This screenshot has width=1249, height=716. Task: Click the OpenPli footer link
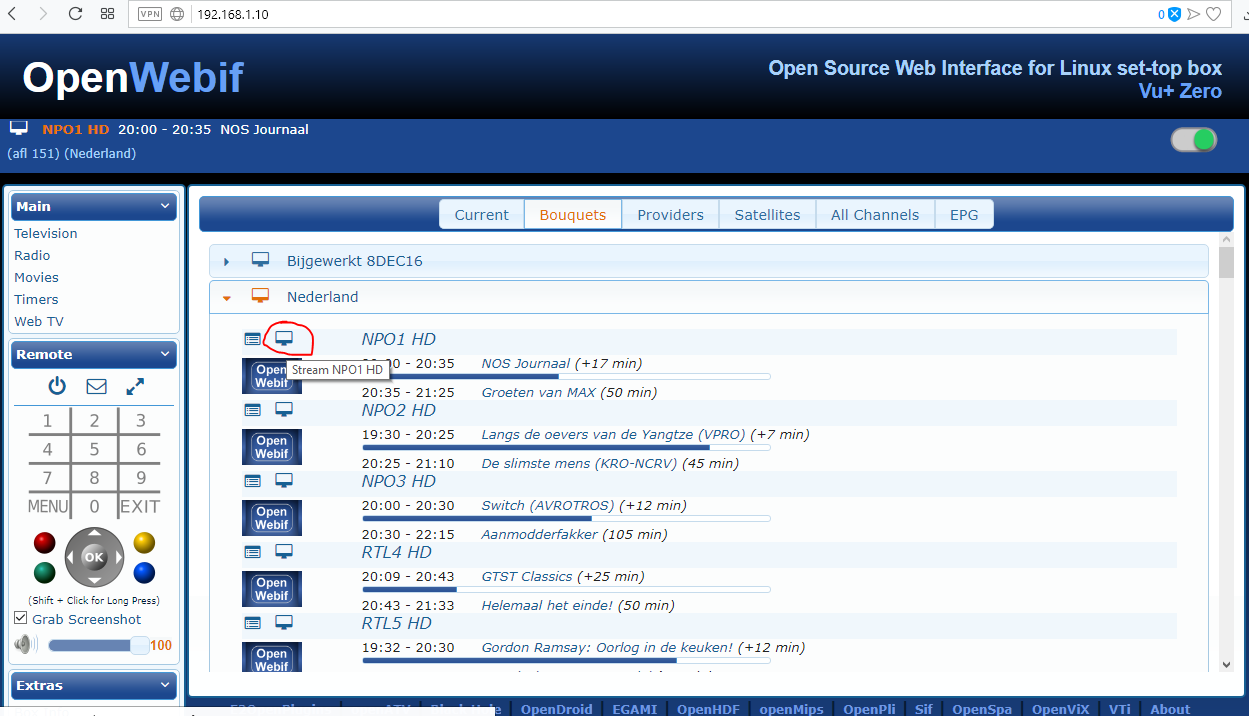point(869,709)
